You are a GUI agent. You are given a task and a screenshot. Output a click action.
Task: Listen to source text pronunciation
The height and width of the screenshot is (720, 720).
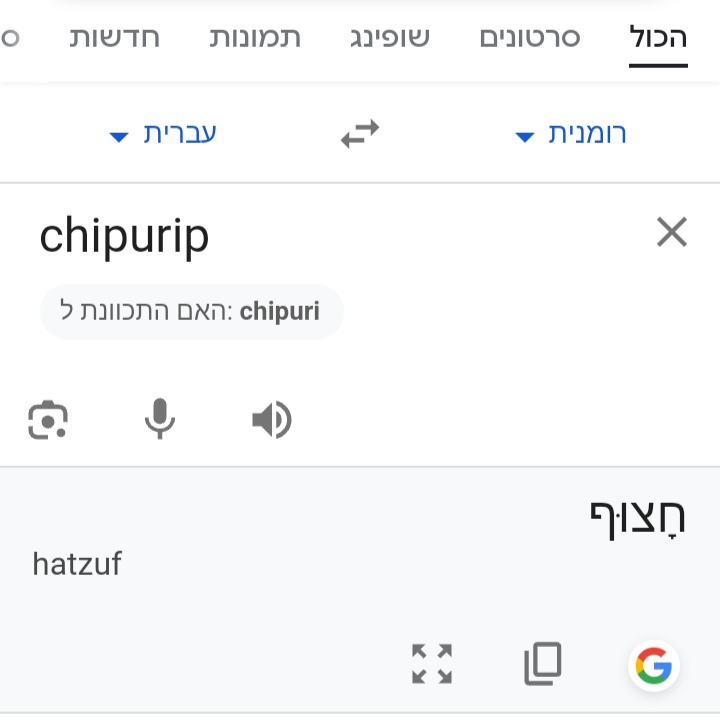tap(271, 420)
